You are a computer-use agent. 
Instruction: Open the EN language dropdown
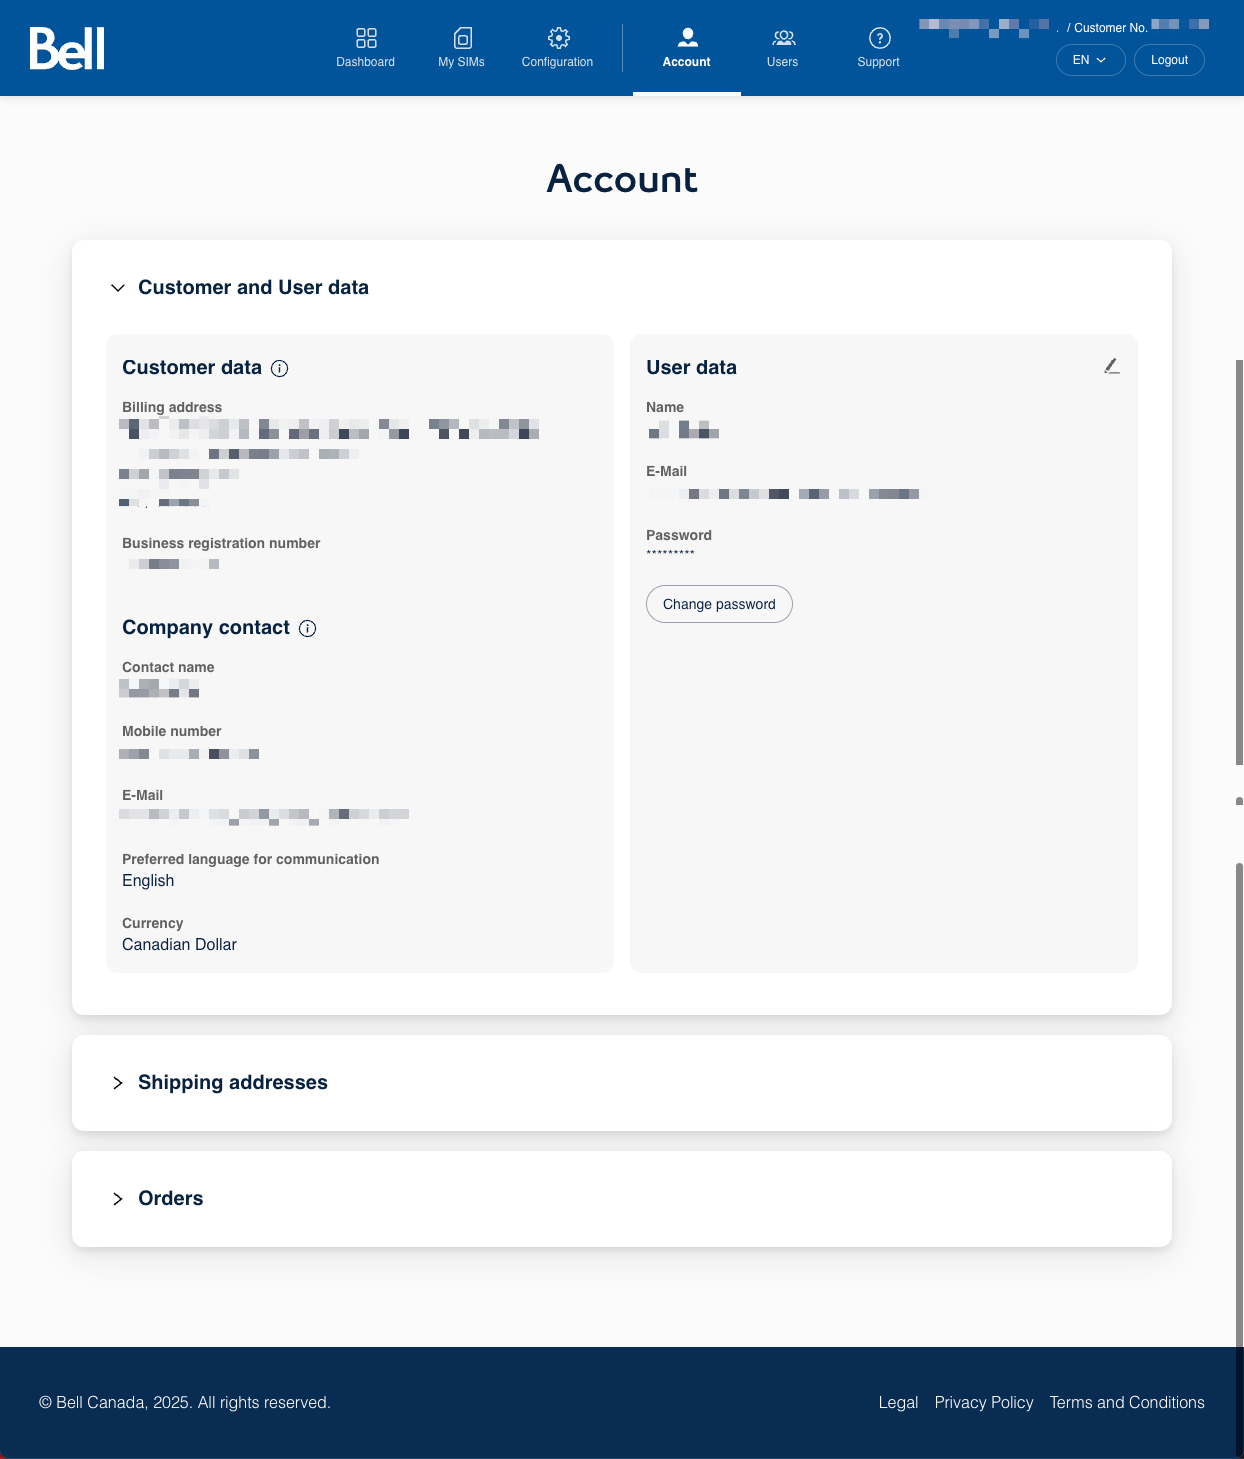[1090, 60]
